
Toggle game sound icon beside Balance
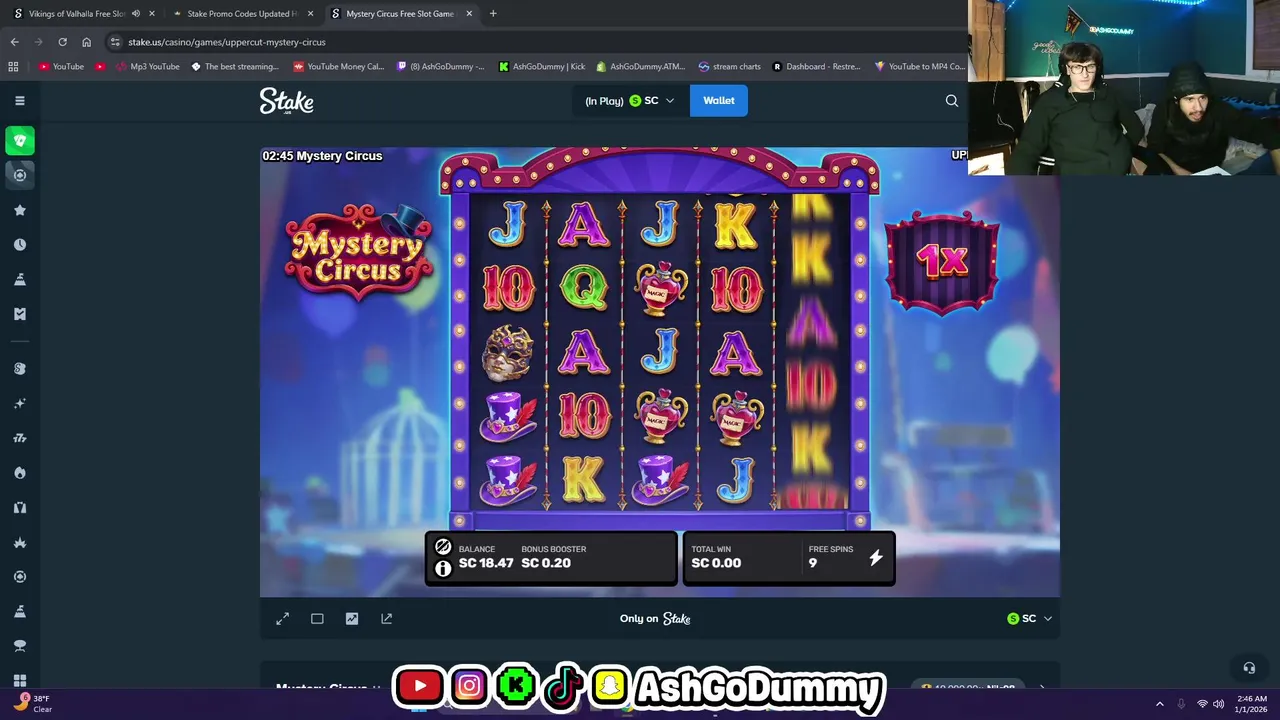(x=443, y=547)
